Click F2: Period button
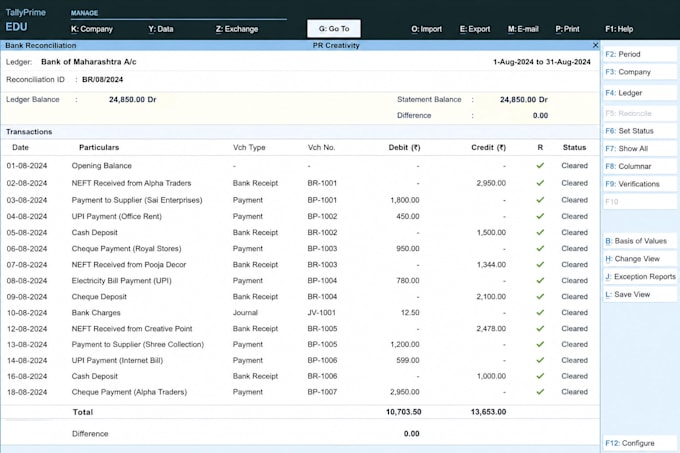 coord(640,54)
